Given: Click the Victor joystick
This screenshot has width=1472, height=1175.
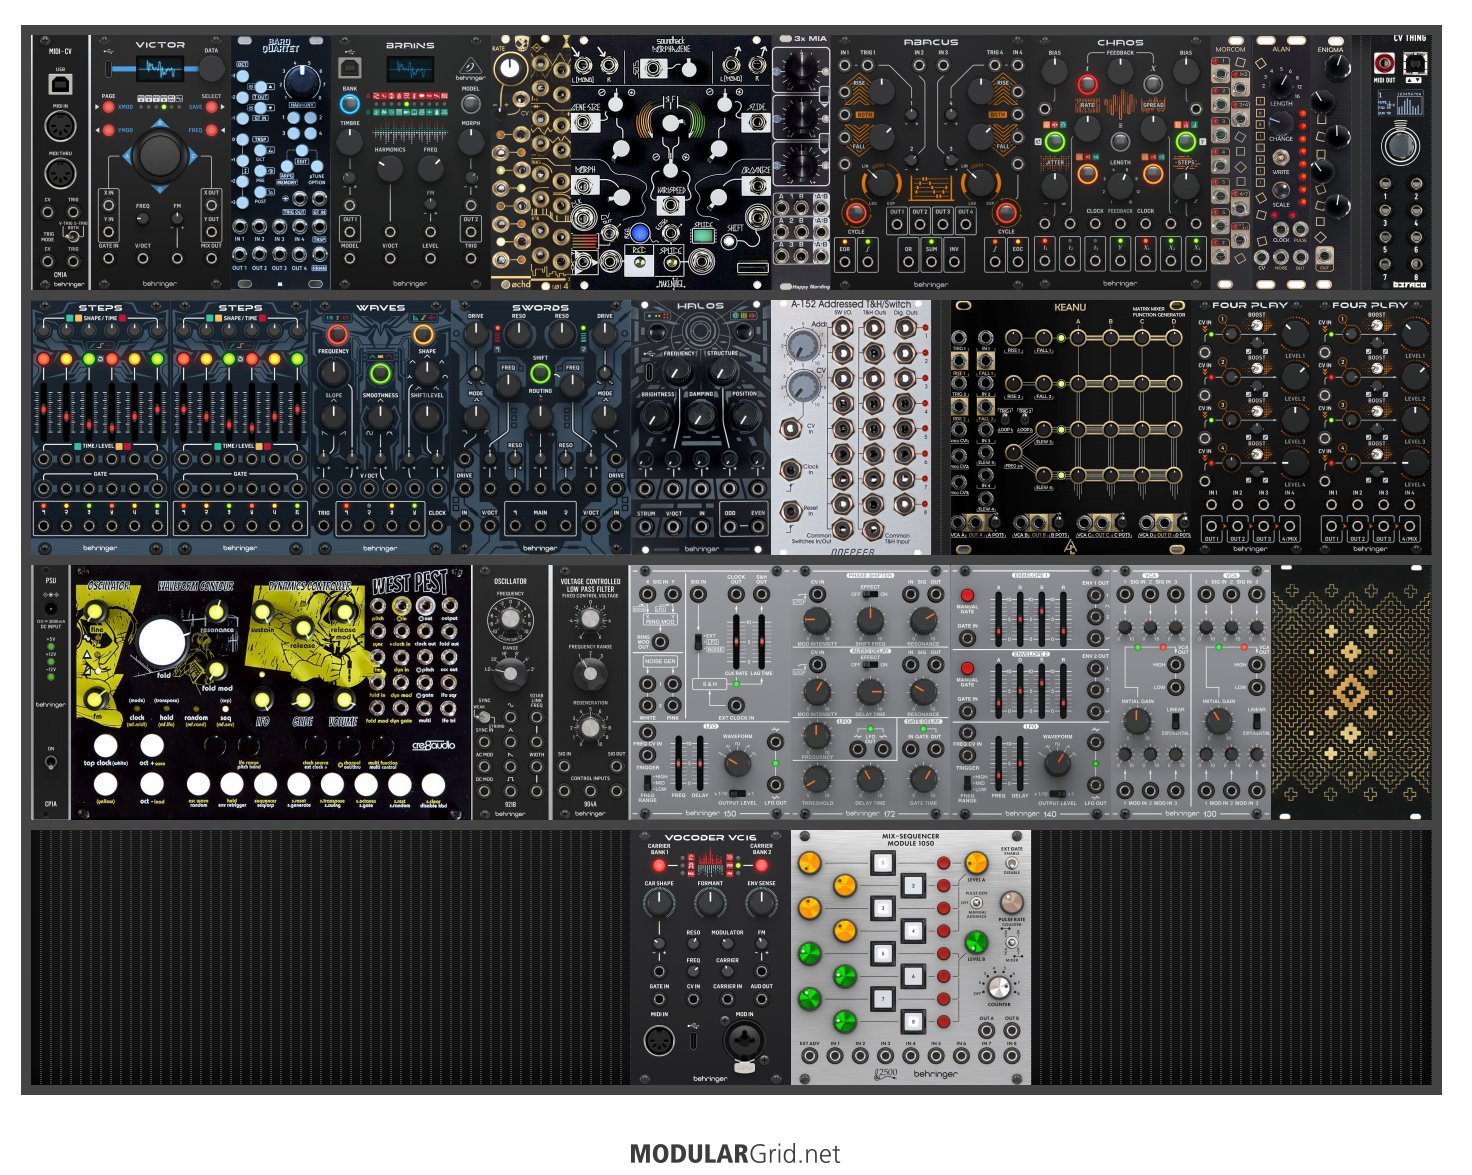Looking at the screenshot, I should click(160, 155).
